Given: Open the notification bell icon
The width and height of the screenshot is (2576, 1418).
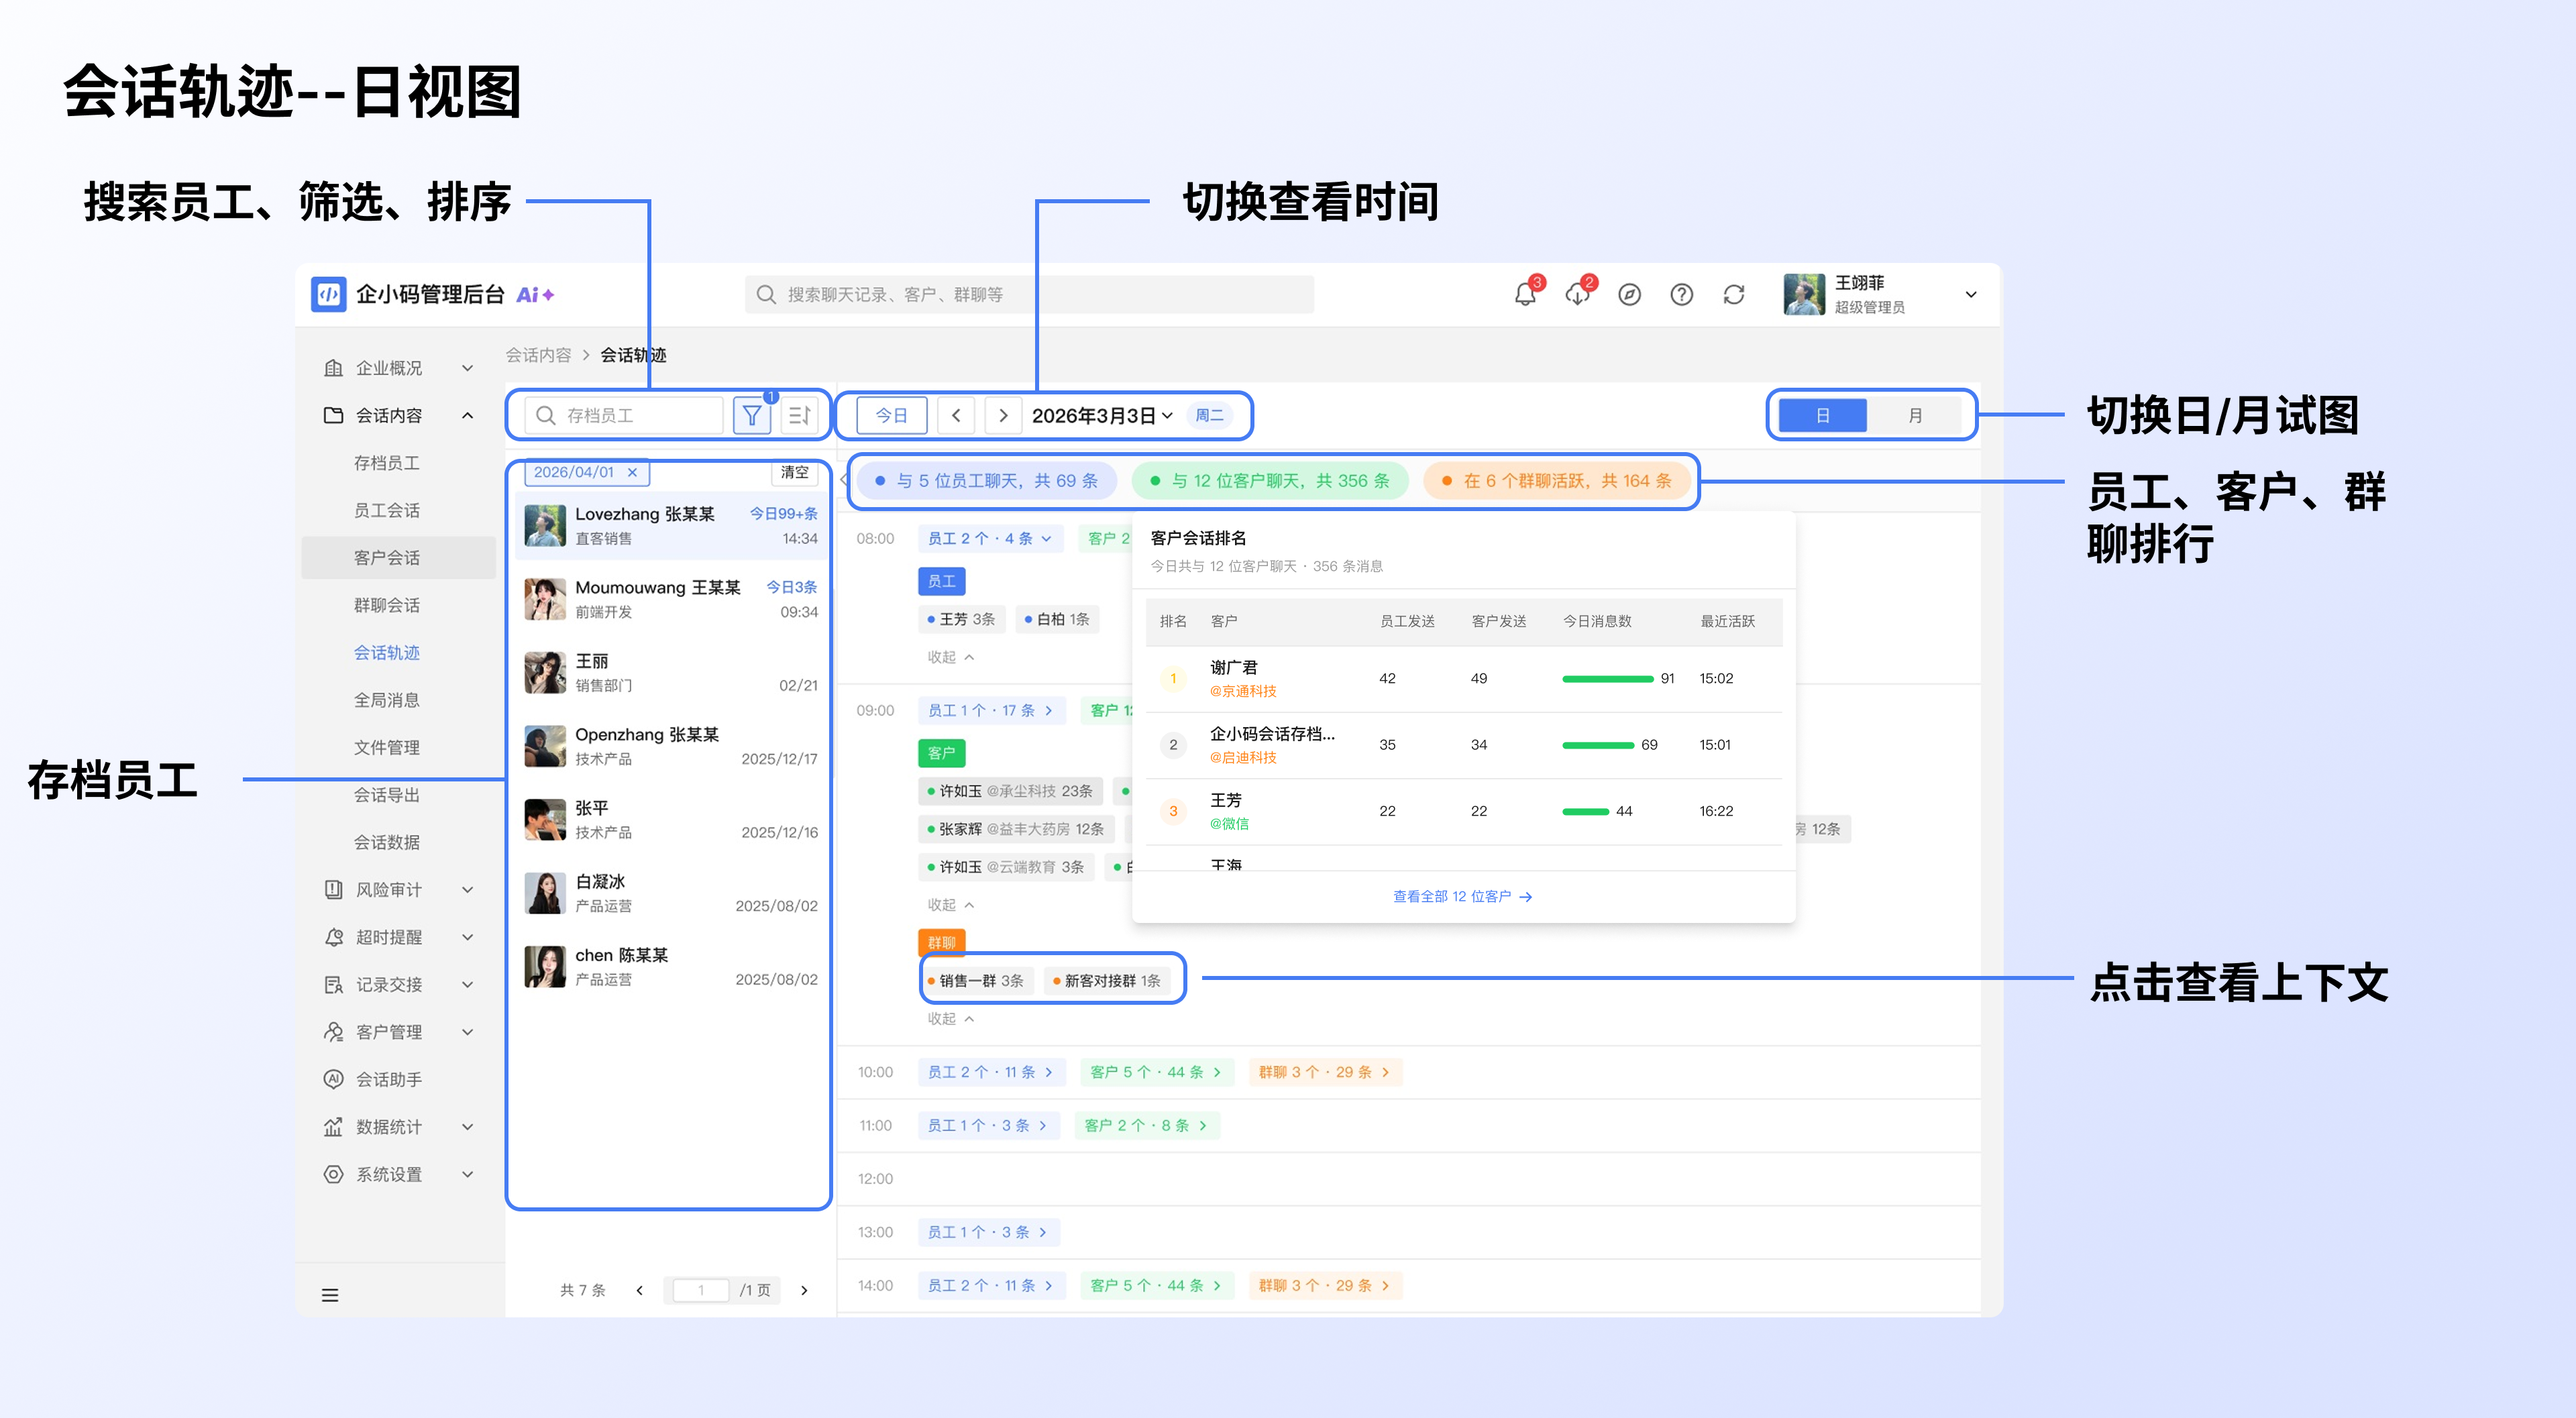Looking at the screenshot, I should pyautogui.click(x=1525, y=294).
